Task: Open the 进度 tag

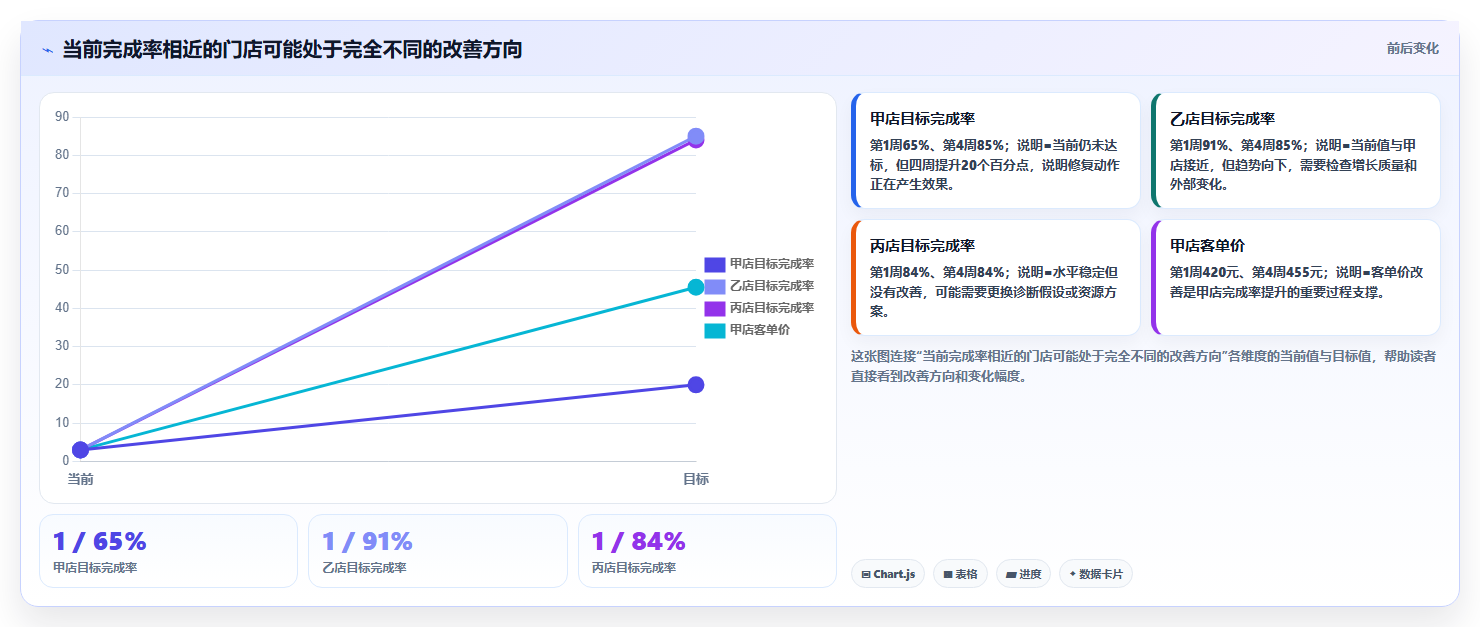Action: coord(1023,574)
